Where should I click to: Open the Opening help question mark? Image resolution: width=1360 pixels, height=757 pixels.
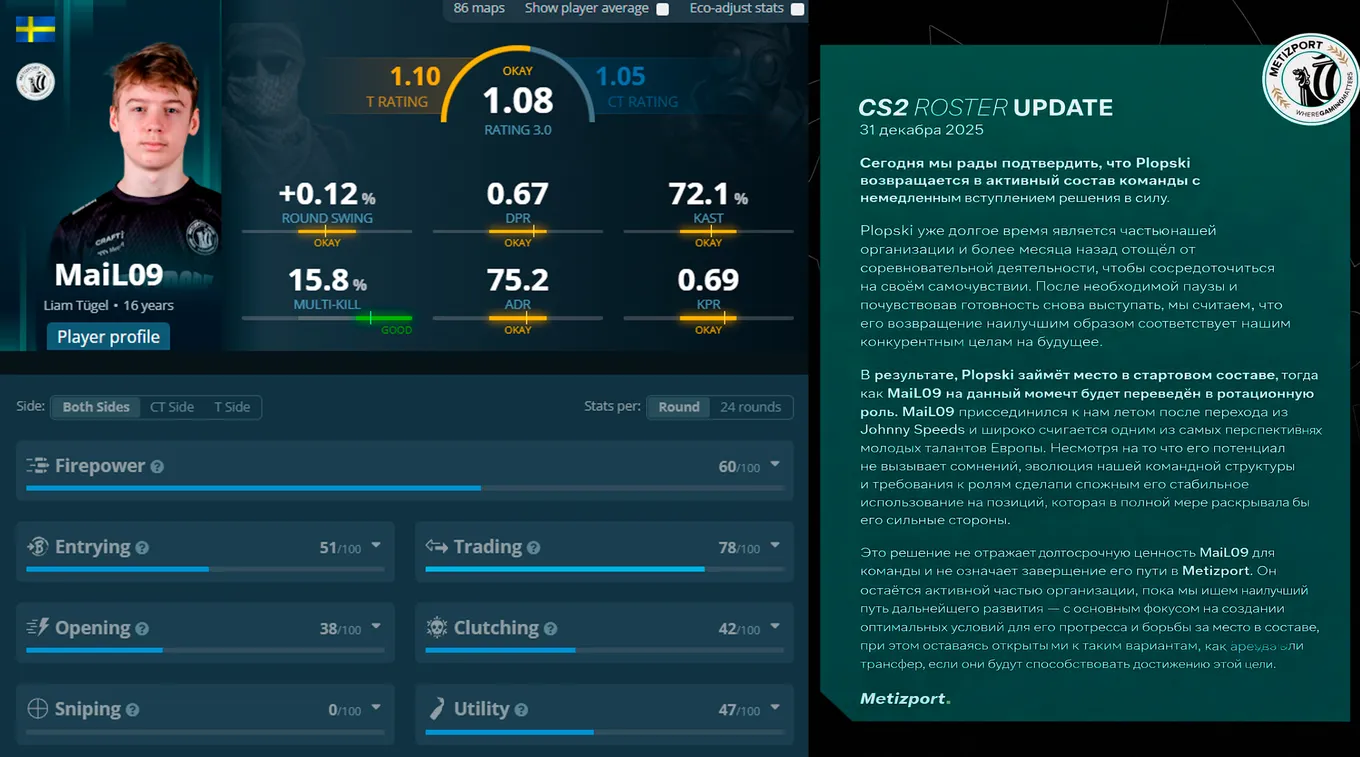coord(142,629)
